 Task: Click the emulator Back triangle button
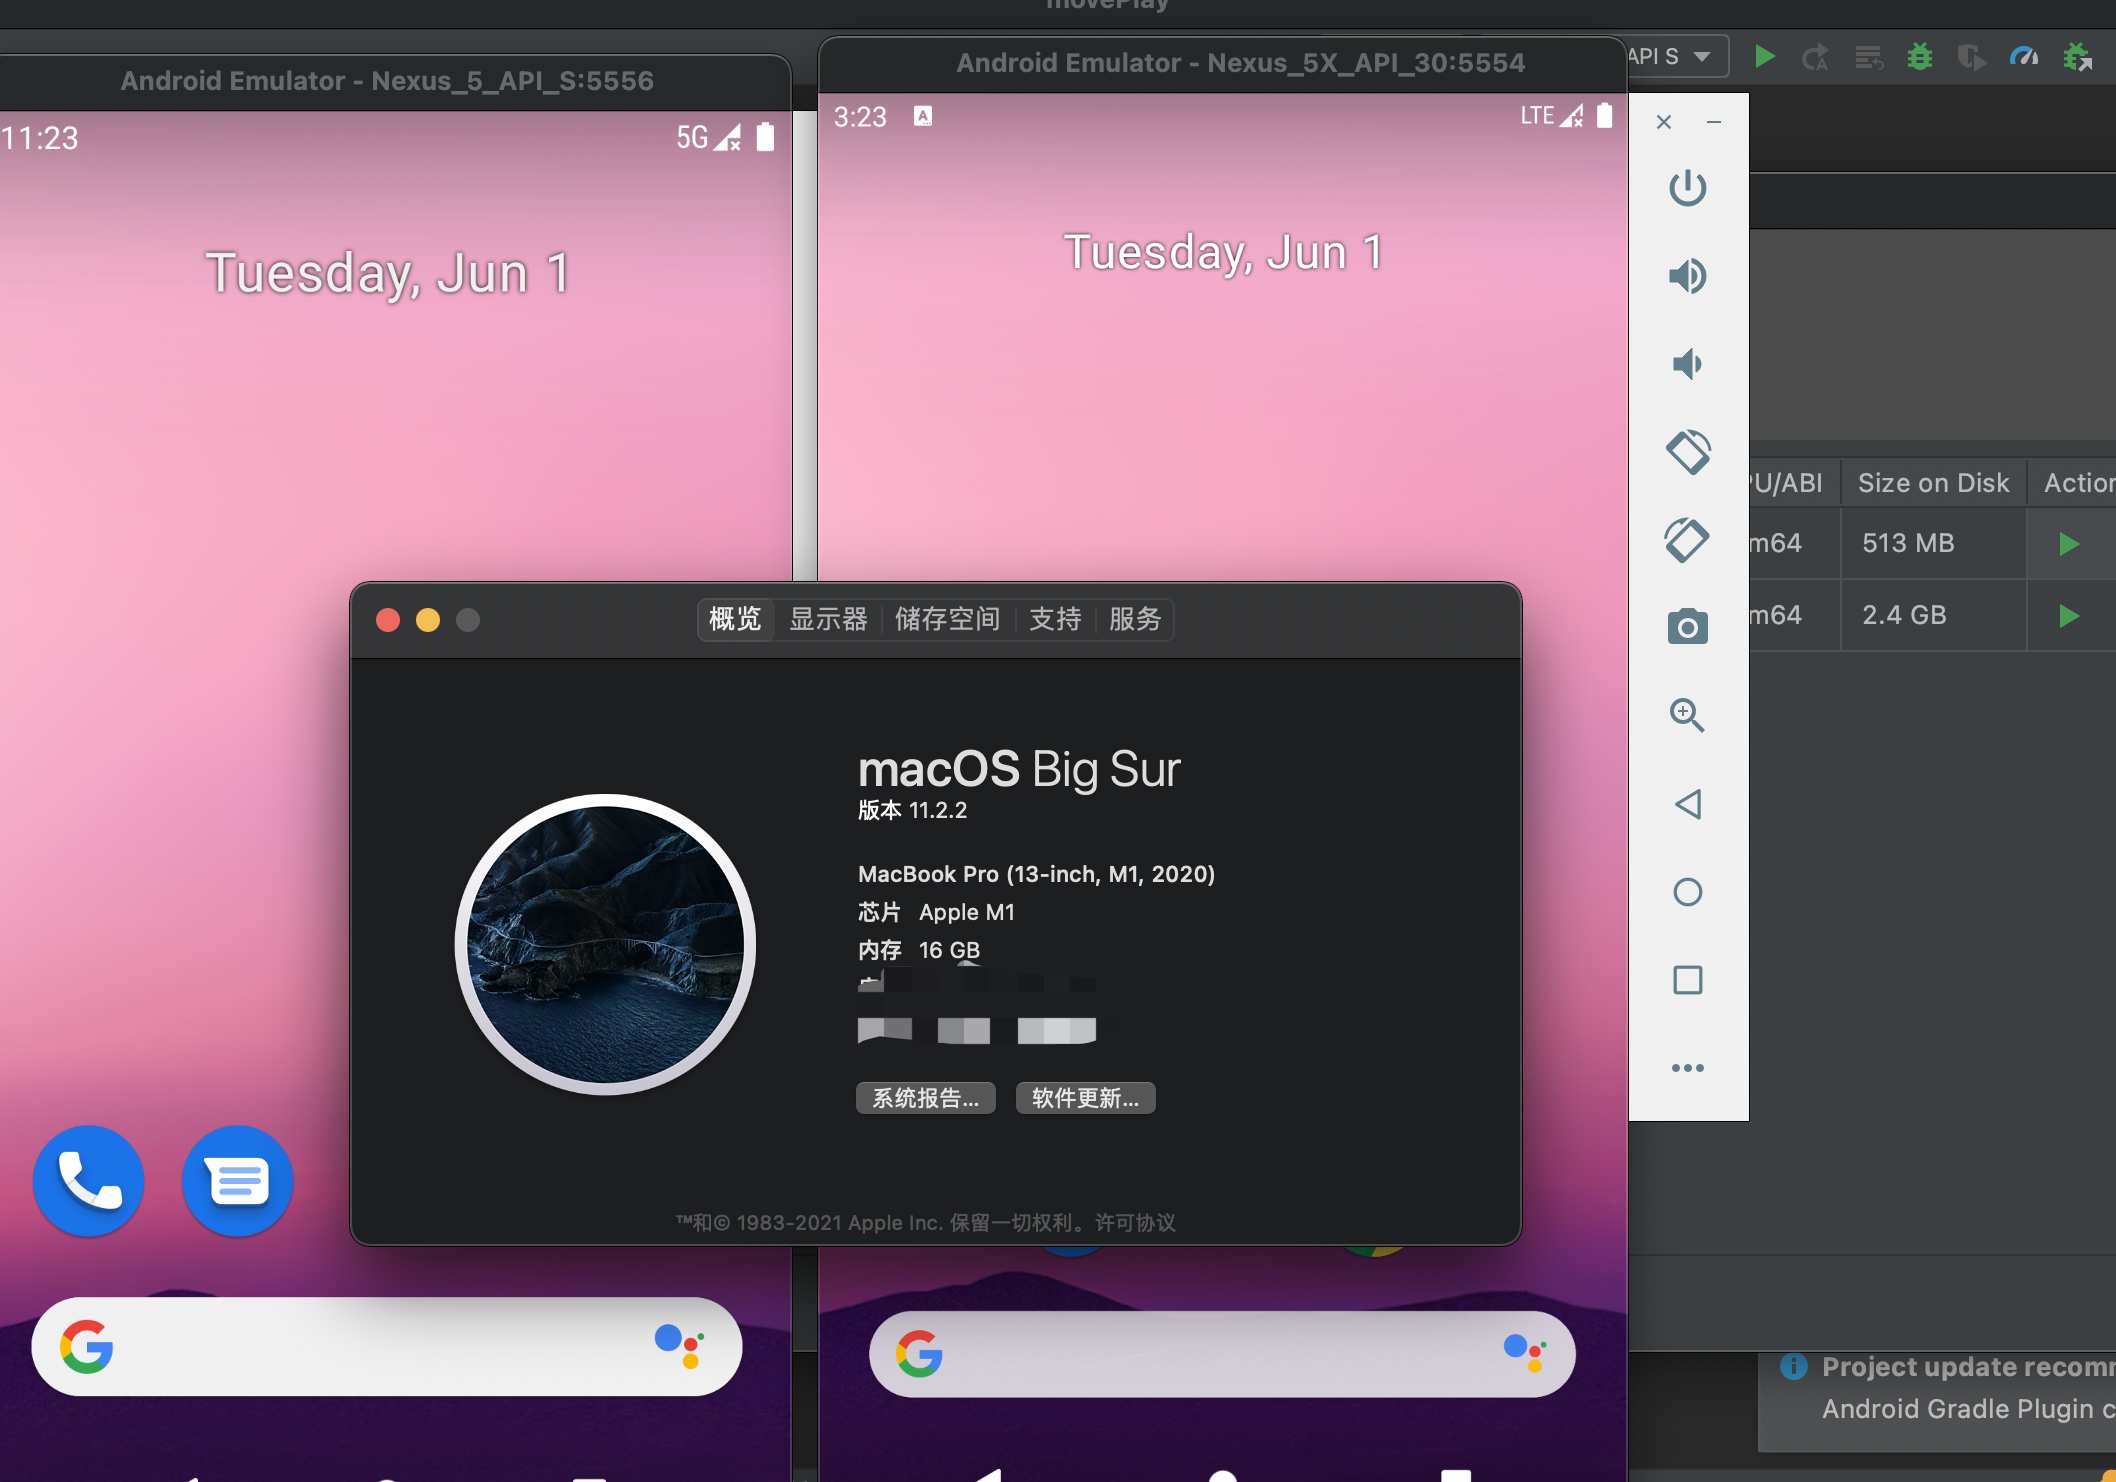tap(1687, 804)
